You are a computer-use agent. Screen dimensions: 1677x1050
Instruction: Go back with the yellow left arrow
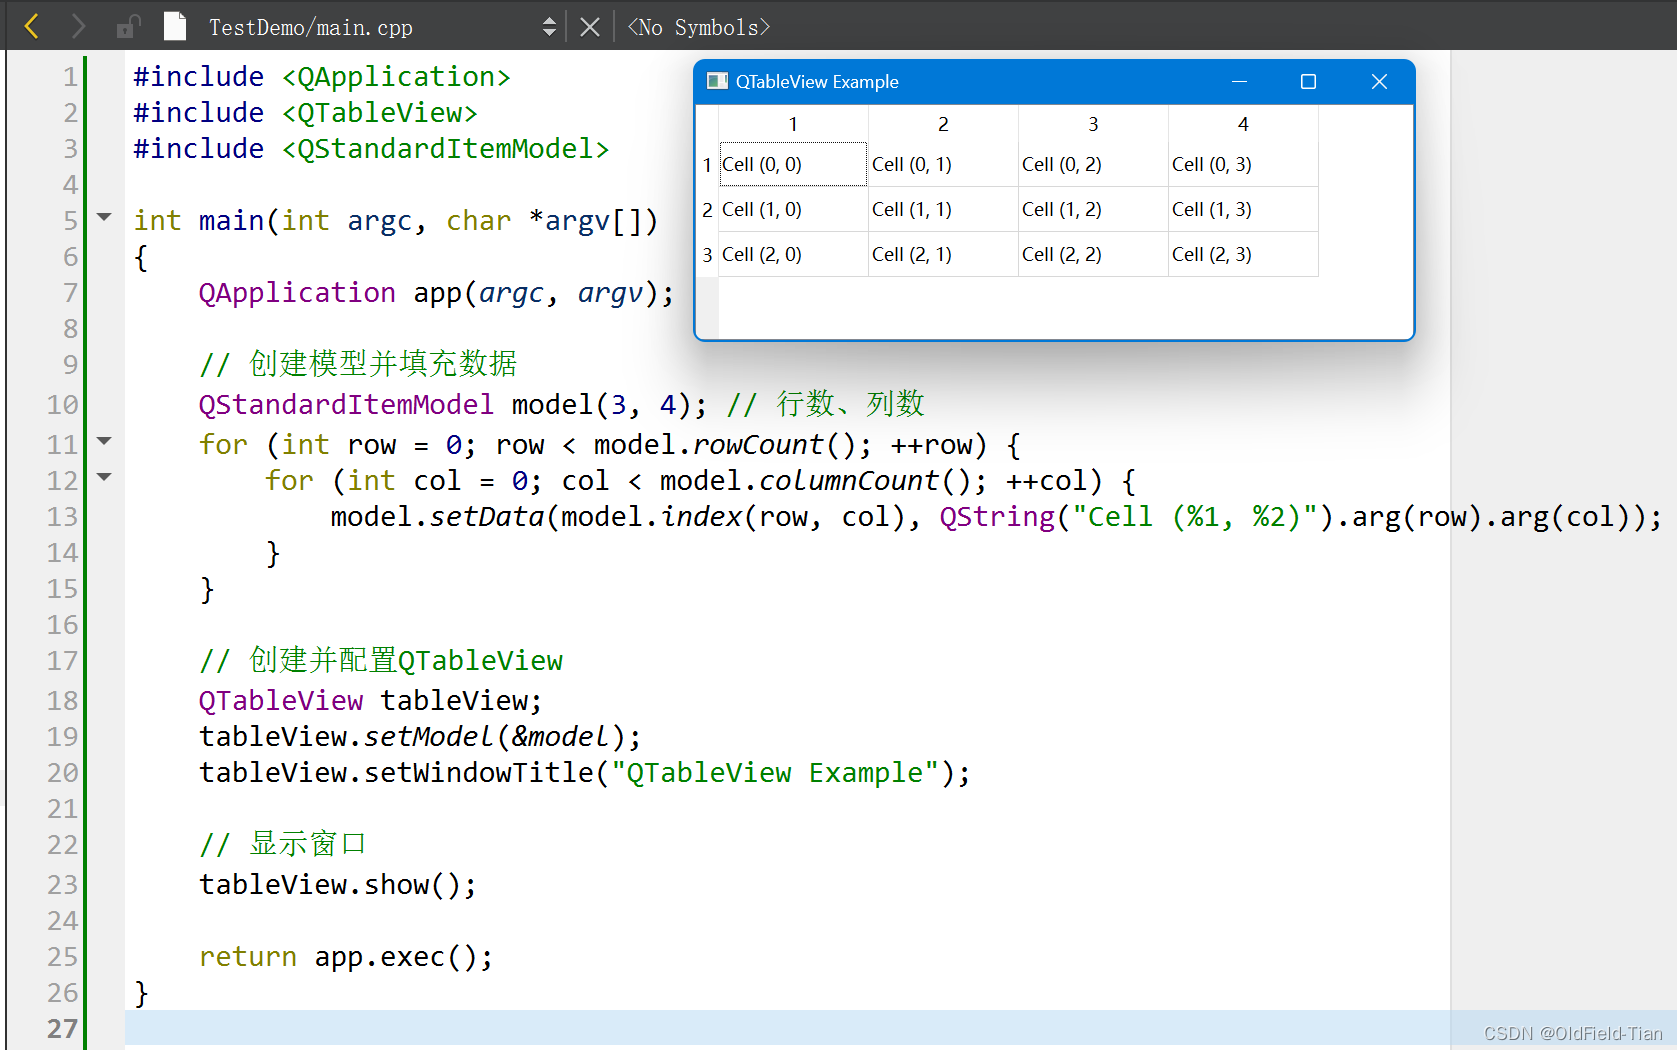[x=32, y=27]
